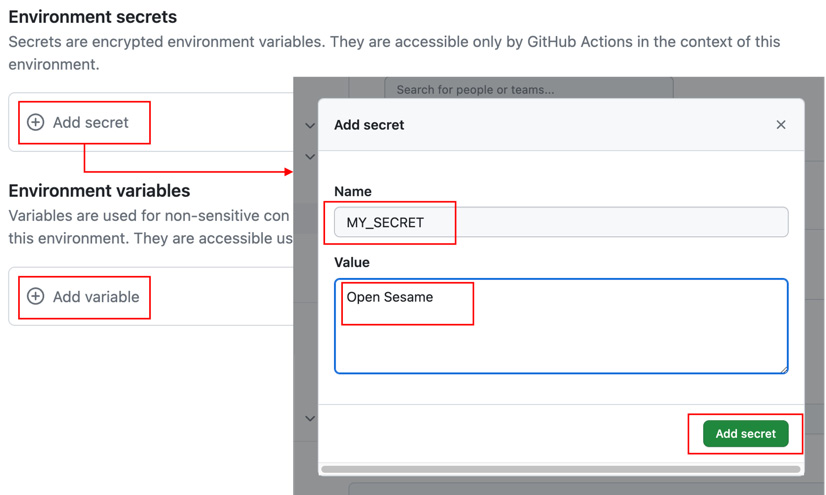The height and width of the screenshot is (495, 826).
Task: Click the secrets description mentioning GitHub Actions
Action: point(394,53)
